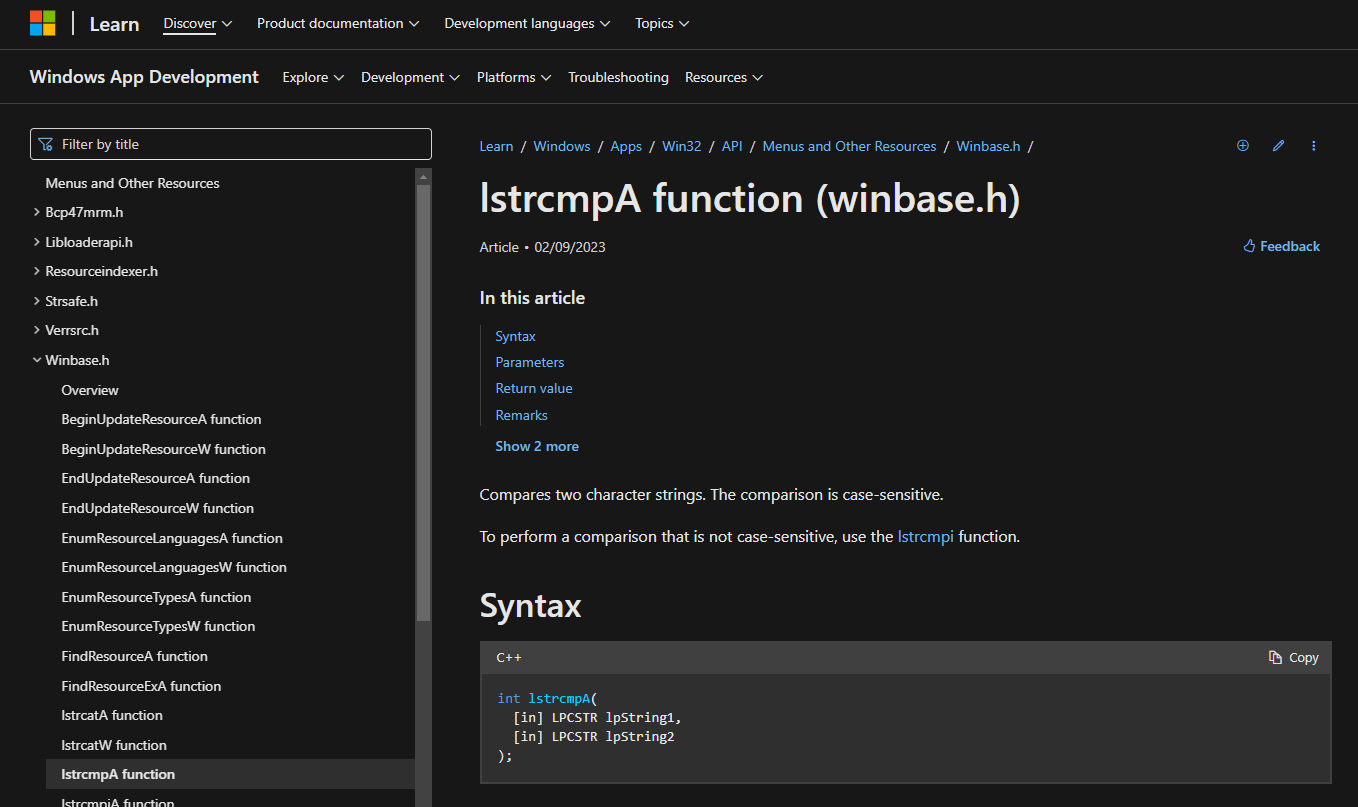This screenshot has height=807, width=1358.
Task: Open EnumResourceLanguagesW function
Action: point(174,567)
